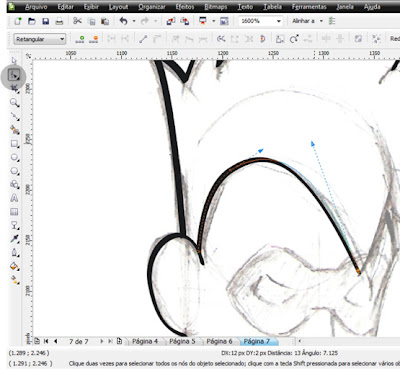Go to the previous page
The width and height of the screenshot is (400, 369).
click(x=55, y=341)
